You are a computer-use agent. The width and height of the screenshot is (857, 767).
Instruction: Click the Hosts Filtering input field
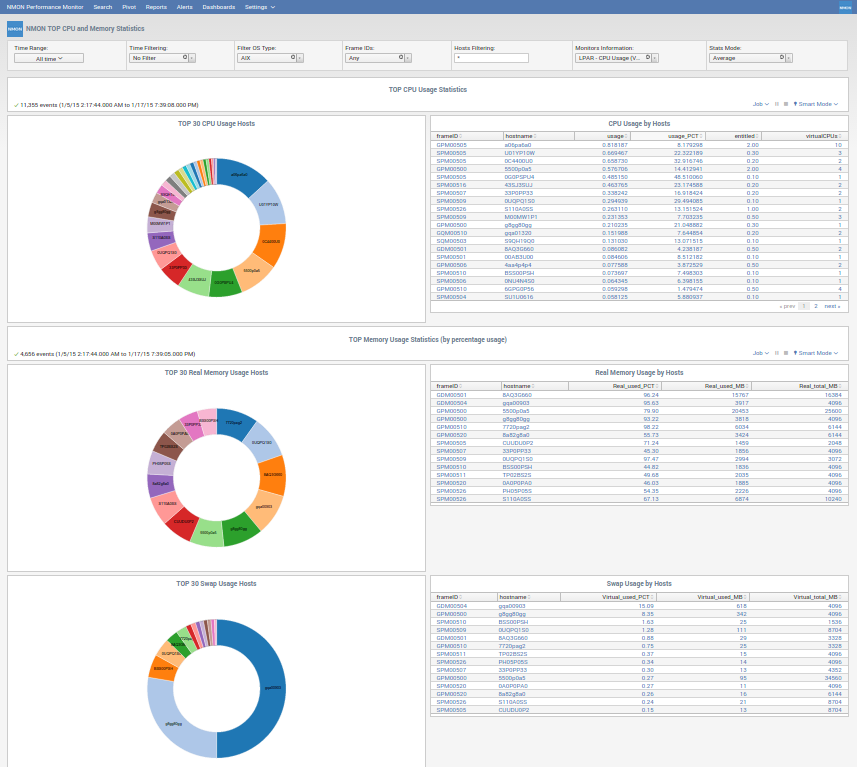(x=491, y=58)
